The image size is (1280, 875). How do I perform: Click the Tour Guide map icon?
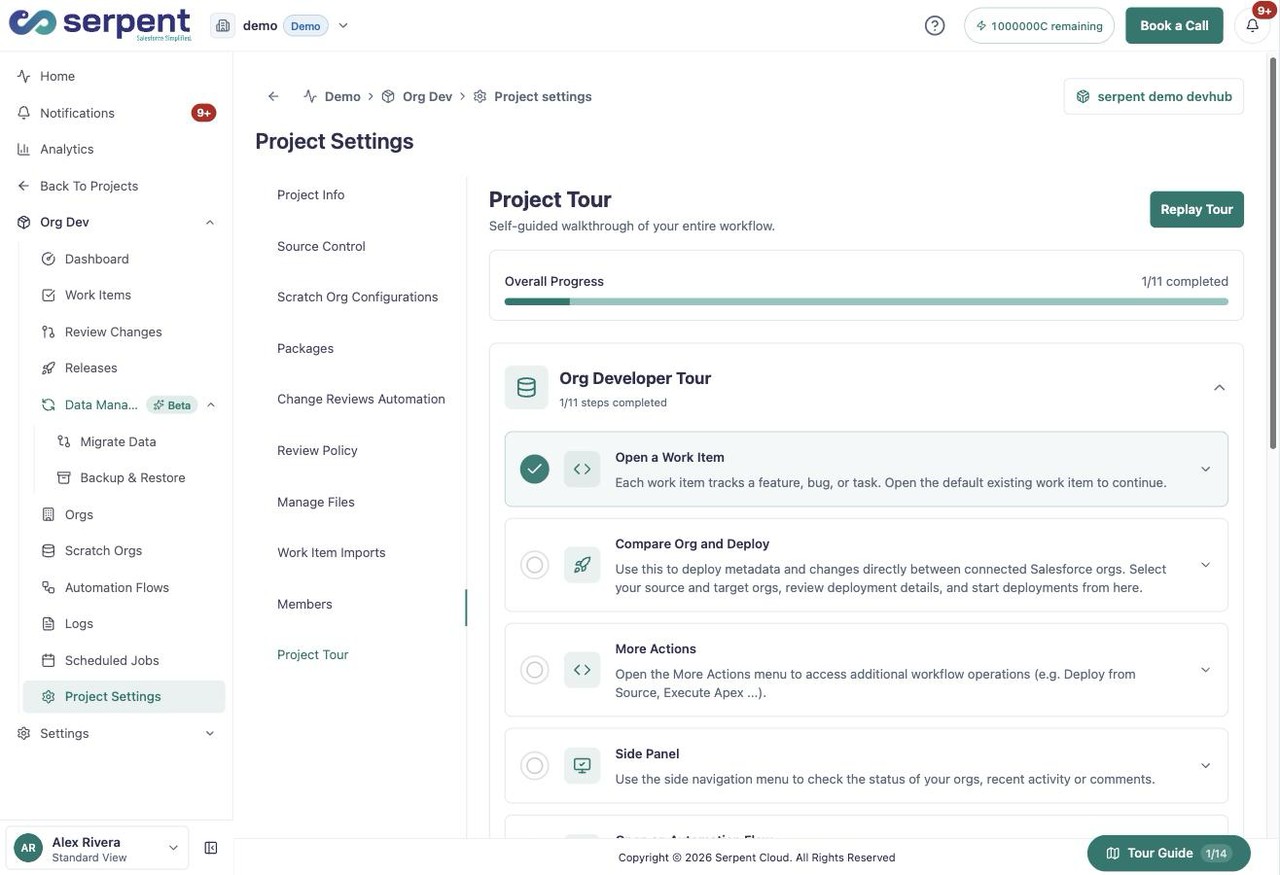coord(1113,853)
